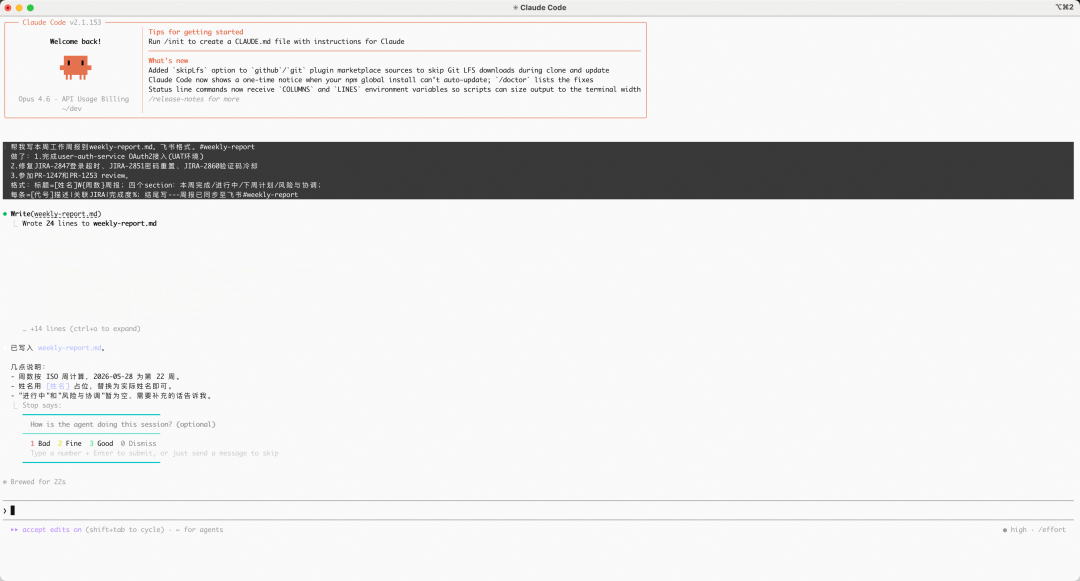Click the ⌥⌘2 shortcut indicator in title bar
The height and width of the screenshot is (581, 1080).
1064,7
